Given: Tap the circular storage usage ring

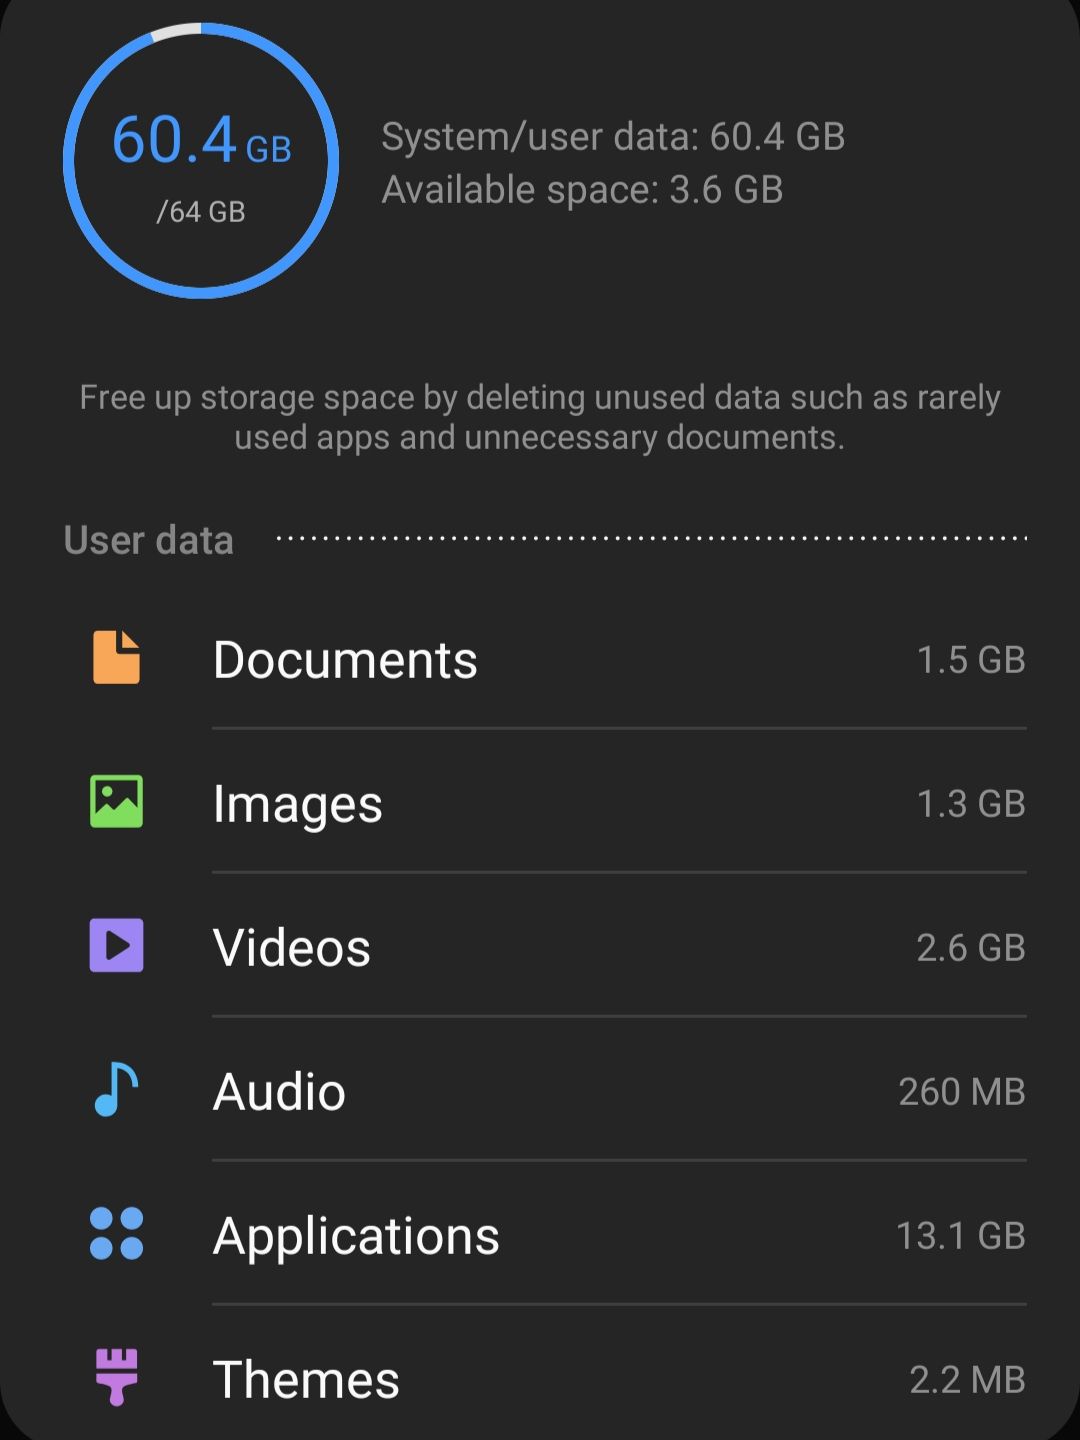Looking at the screenshot, I should [201, 160].
